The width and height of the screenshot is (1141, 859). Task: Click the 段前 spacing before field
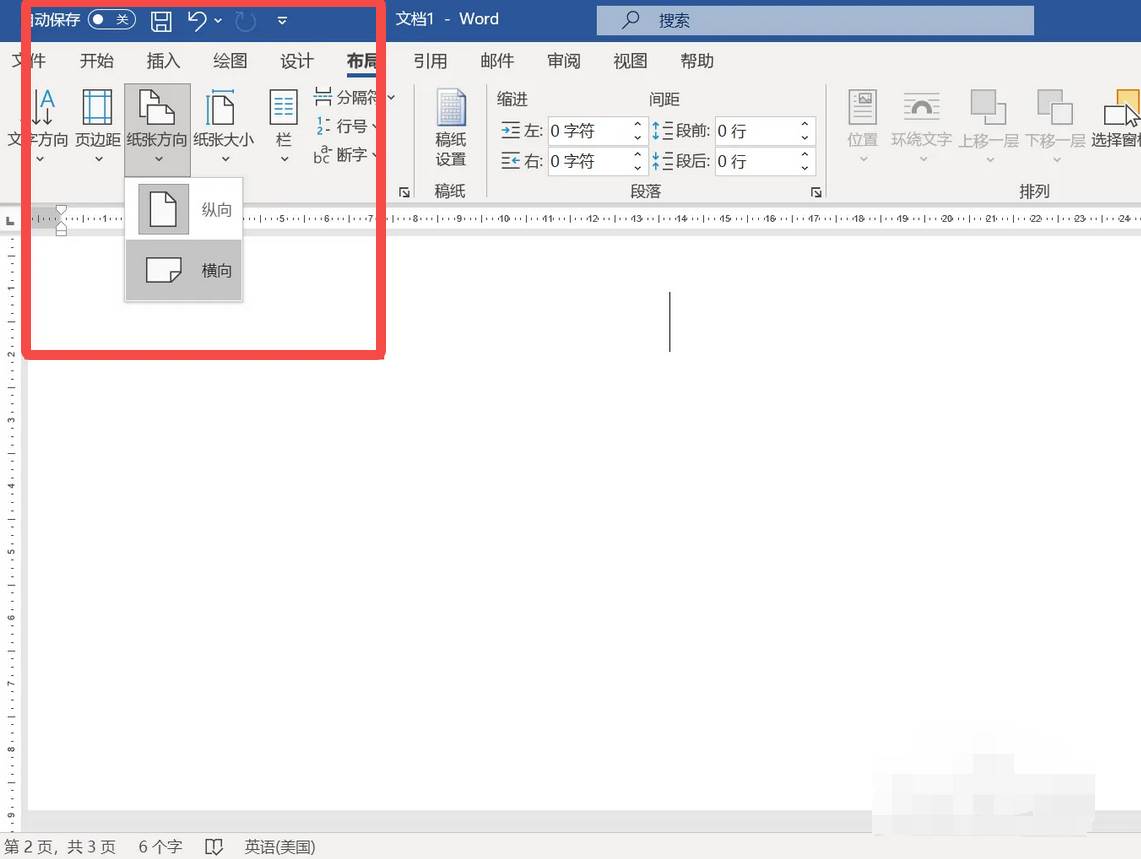[x=757, y=131]
